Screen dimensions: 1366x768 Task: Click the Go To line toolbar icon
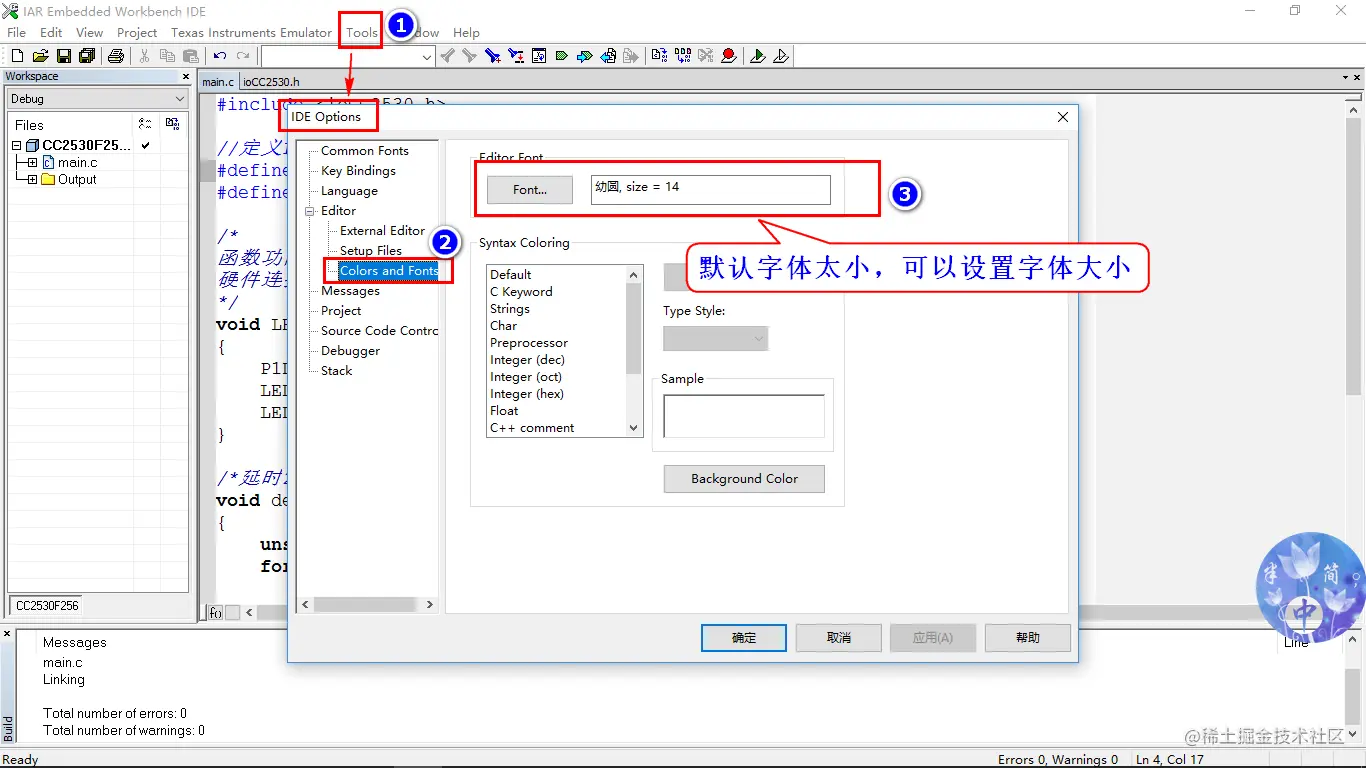pyautogui.click(x=539, y=56)
